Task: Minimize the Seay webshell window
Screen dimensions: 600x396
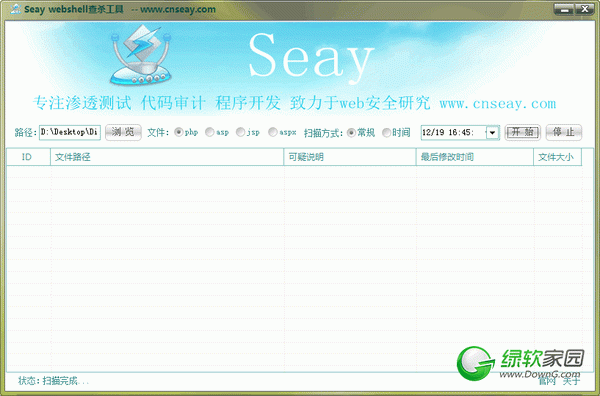Action: click(x=564, y=9)
